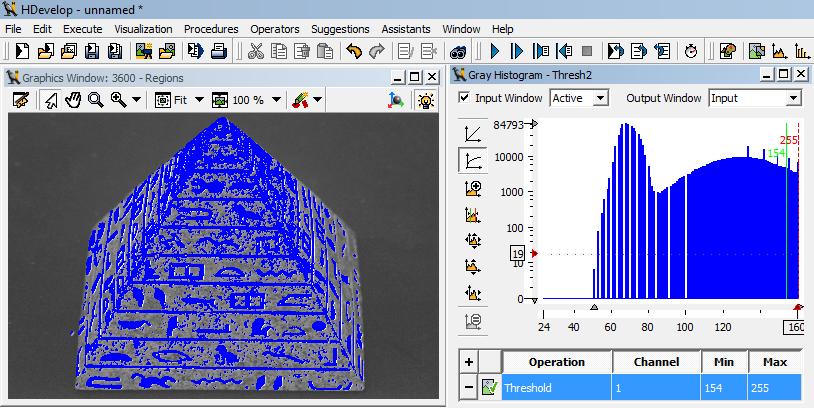Viewport: 814px width, 408px height.
Task: Click the Min value 154 cell
Action: tap(724, 387)
